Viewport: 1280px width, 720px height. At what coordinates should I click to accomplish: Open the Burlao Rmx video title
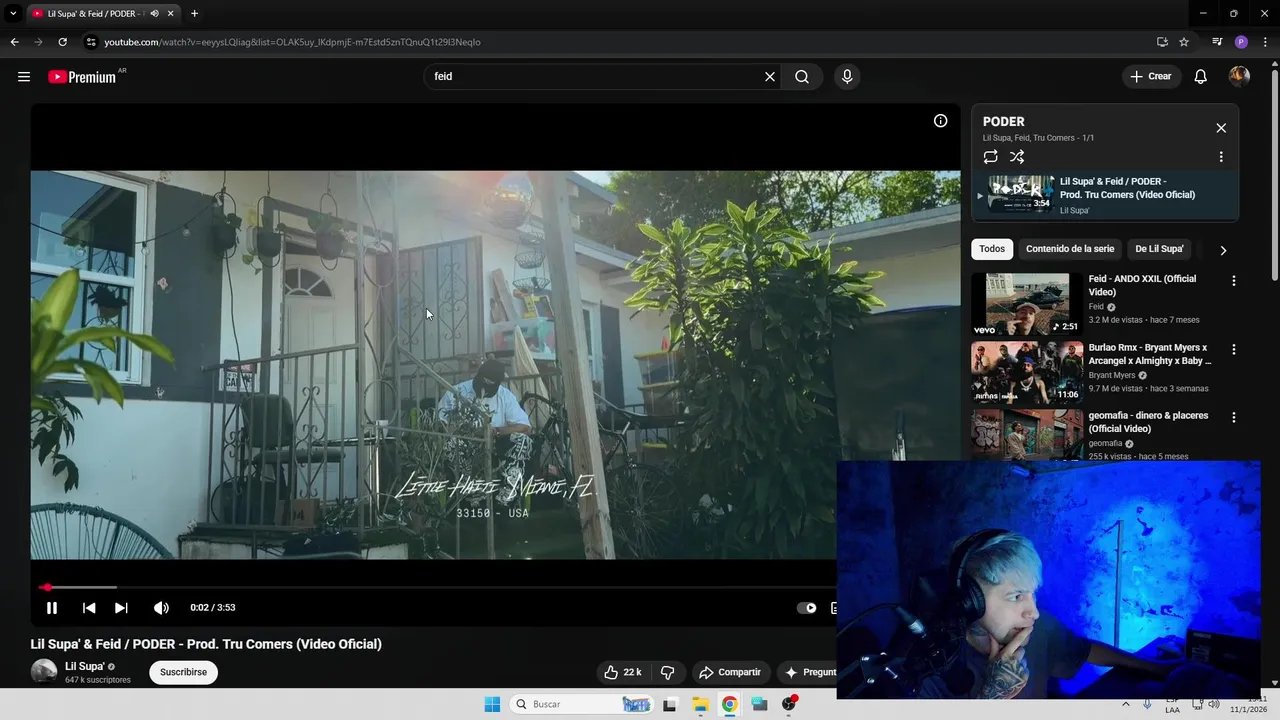point(1150,354)
